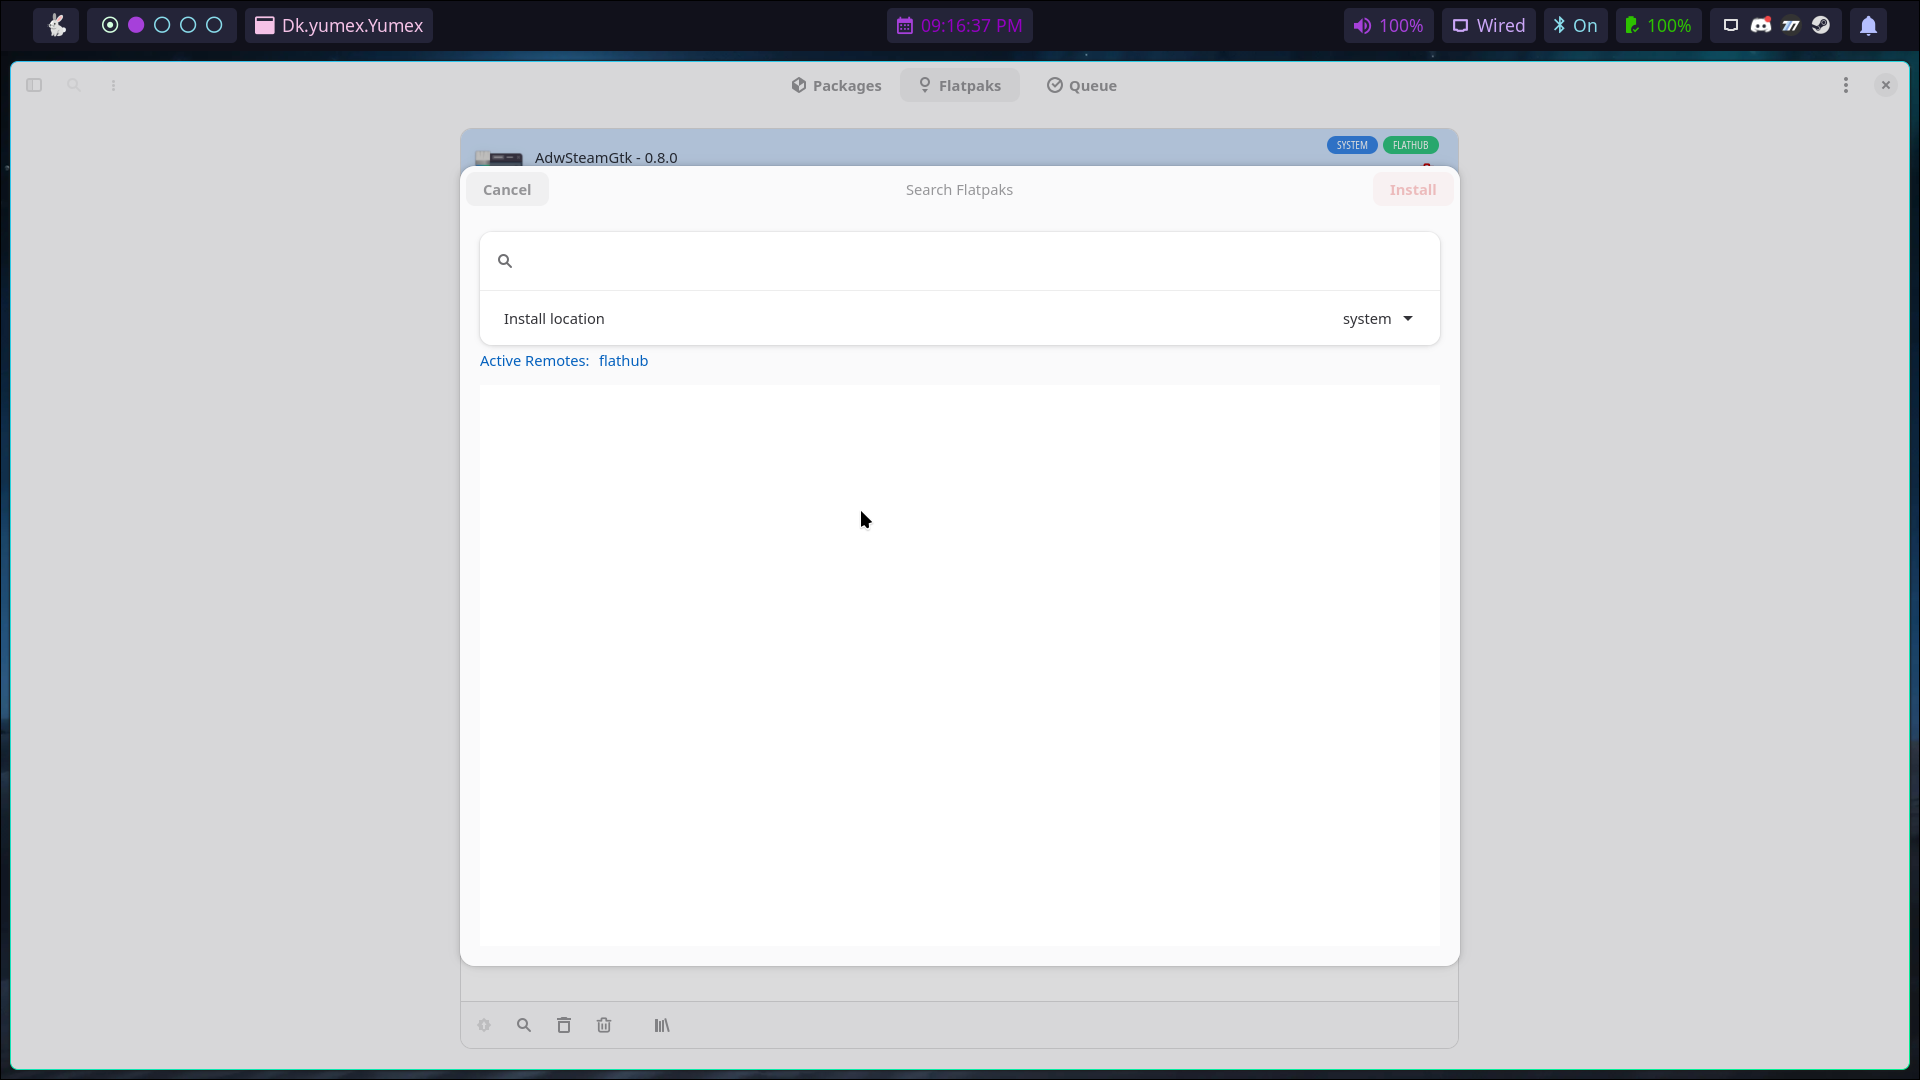Open the main three-dot menu at right
1920x1080 pixels.
point(1846,86)
